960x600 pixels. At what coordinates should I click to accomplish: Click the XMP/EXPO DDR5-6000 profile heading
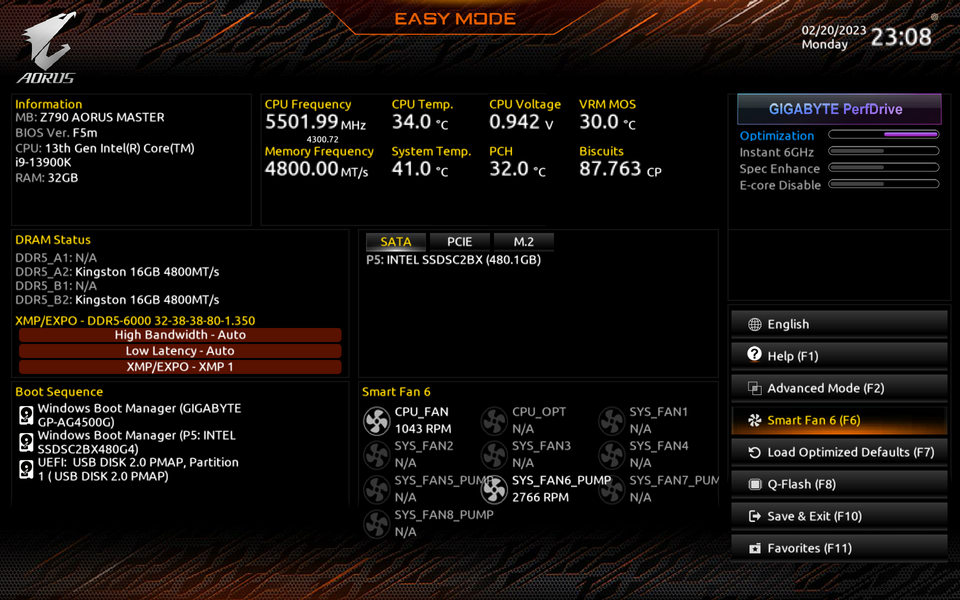tap(135, 321)
